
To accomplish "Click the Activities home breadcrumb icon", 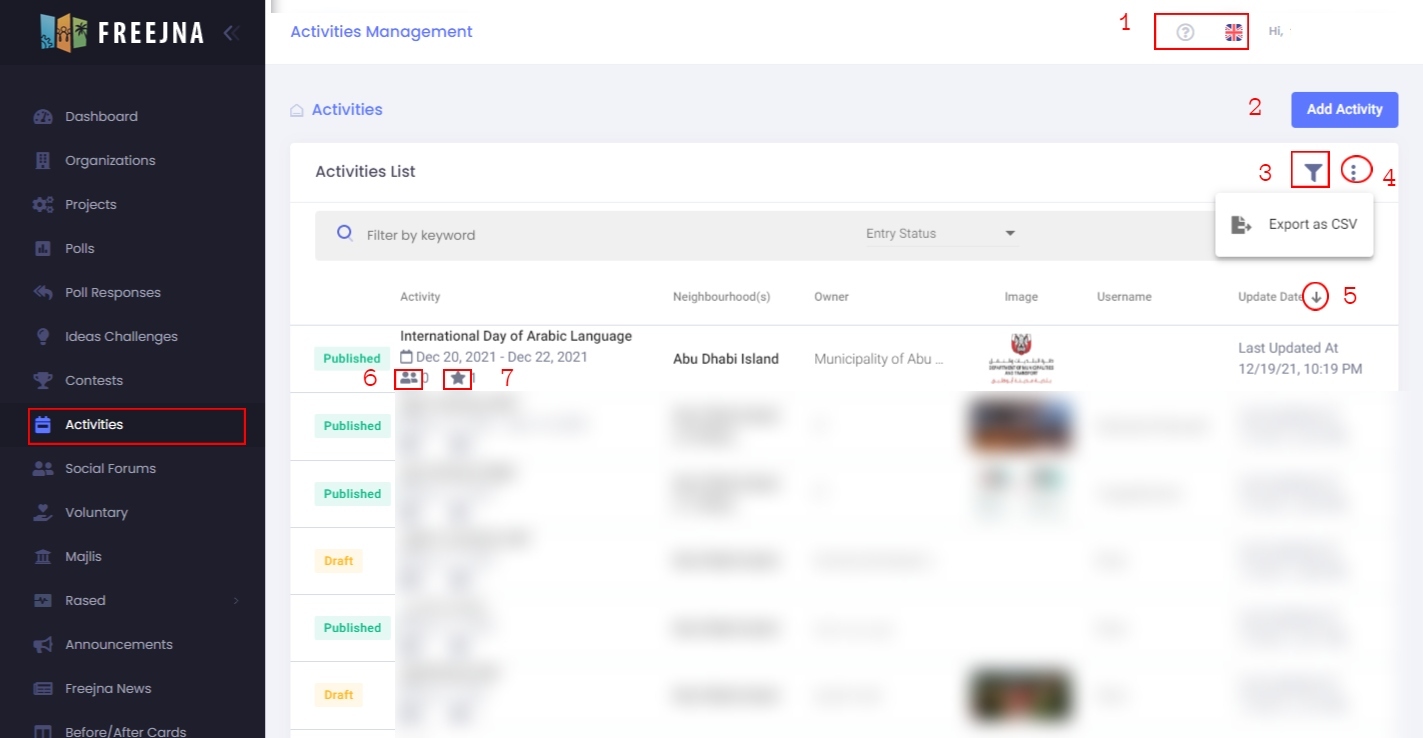I will [297, 110].
